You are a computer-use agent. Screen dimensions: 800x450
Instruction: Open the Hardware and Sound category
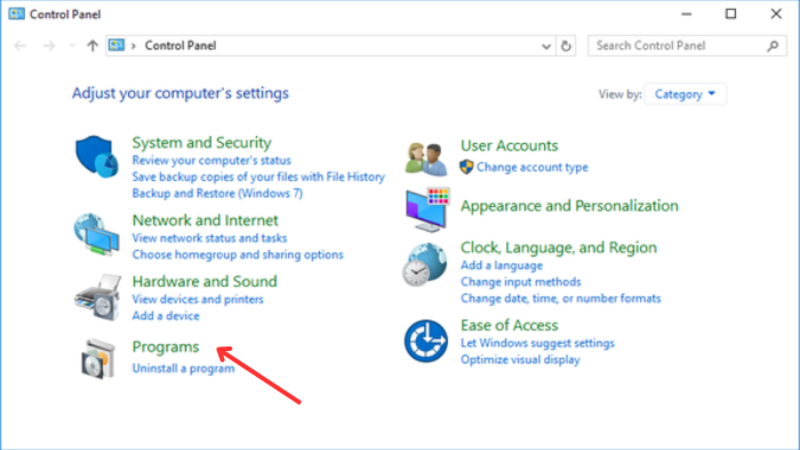pyautogui.click(x=205, y=281)
